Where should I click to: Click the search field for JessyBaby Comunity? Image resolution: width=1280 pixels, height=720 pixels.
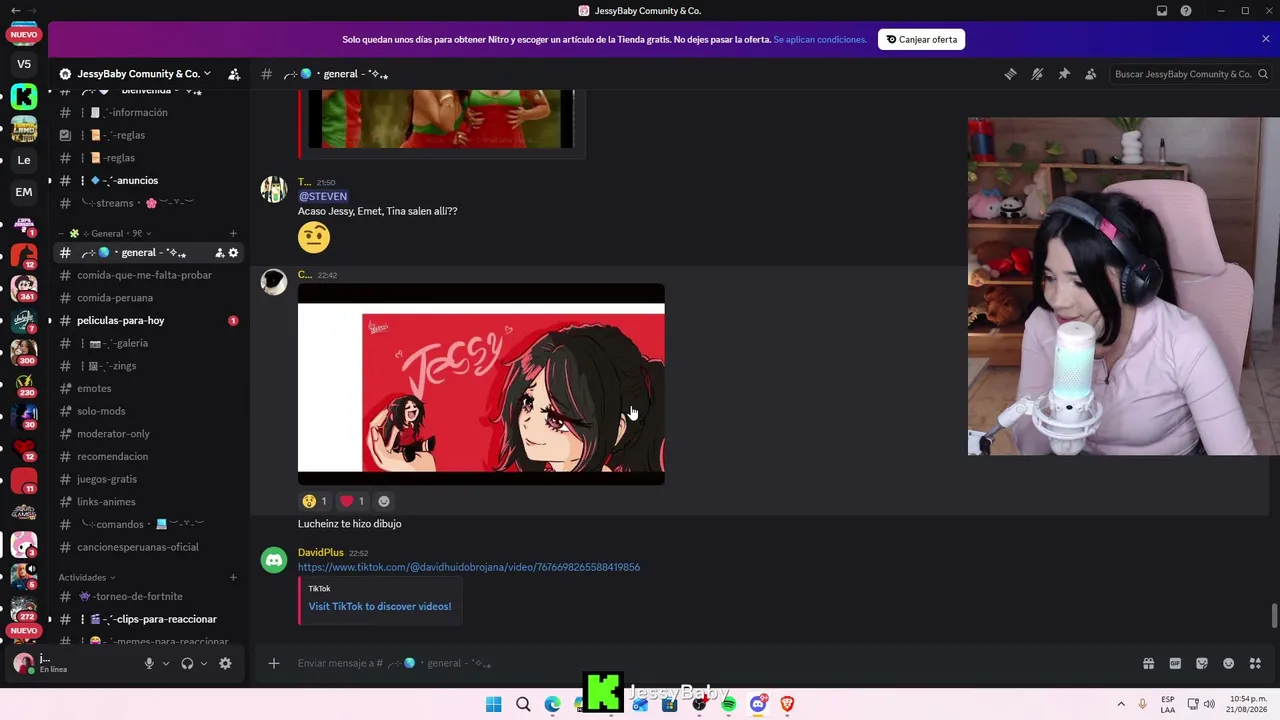(x=1190, y=74)
